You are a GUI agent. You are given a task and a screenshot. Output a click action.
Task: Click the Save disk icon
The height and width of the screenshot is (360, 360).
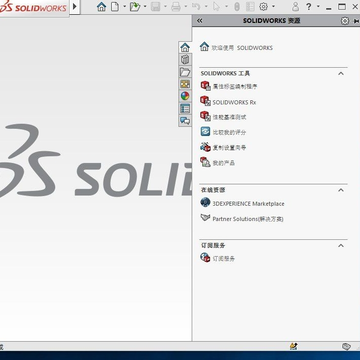pos(155,7)
